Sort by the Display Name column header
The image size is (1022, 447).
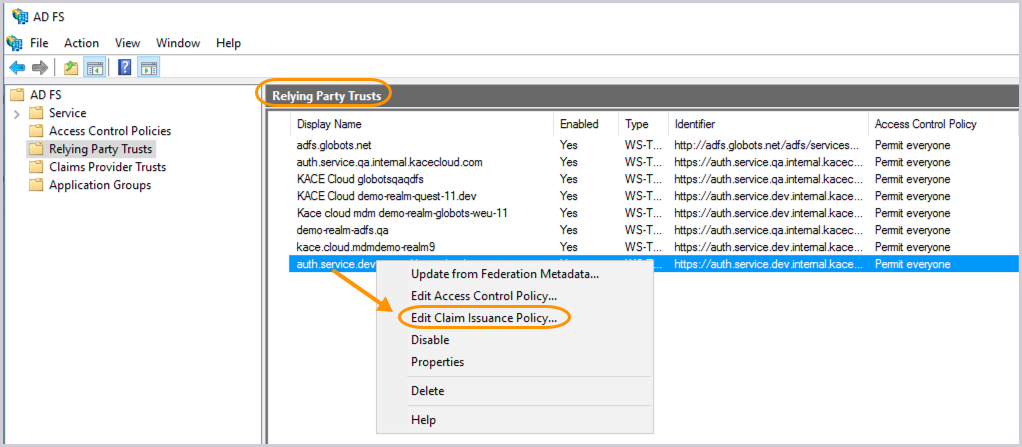pyautogui.click(x=329, y=124)
